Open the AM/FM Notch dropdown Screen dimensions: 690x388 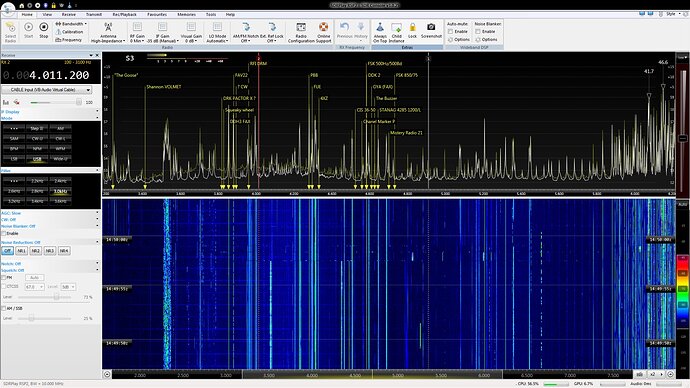(x=246, y=33)
